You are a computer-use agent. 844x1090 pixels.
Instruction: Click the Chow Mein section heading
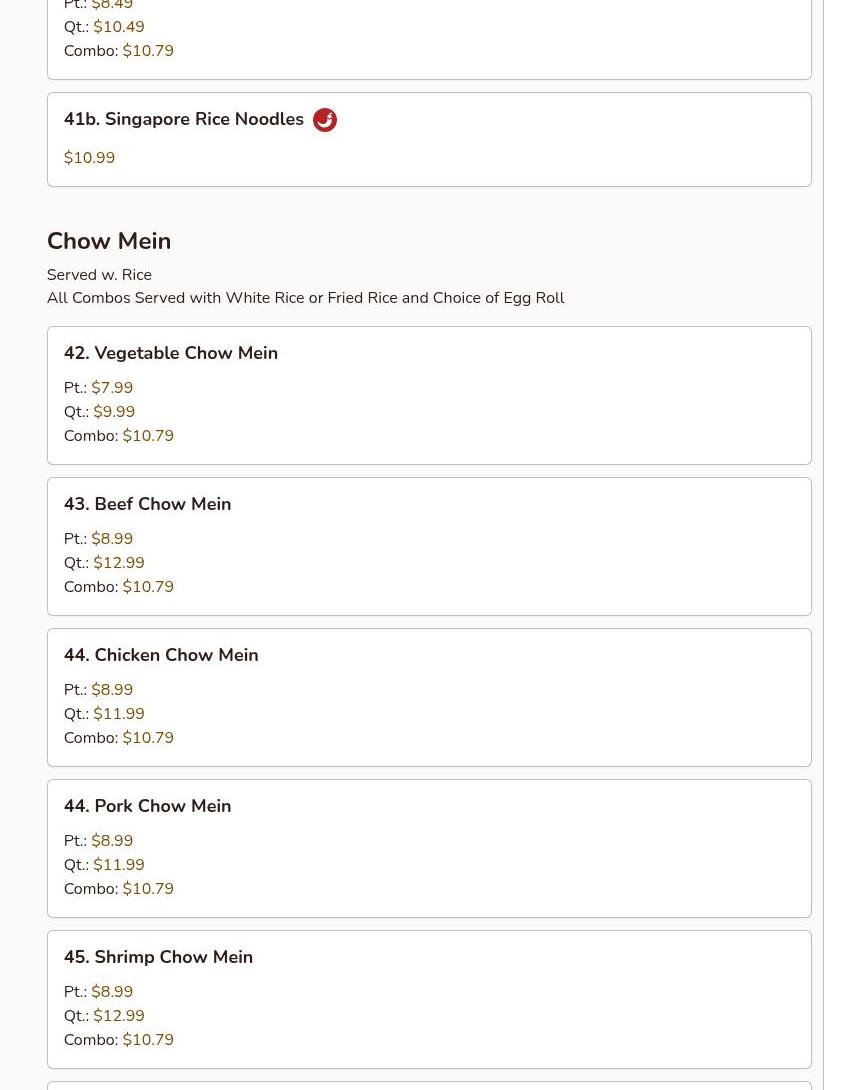pyautogui.click(x=109, y=241)
